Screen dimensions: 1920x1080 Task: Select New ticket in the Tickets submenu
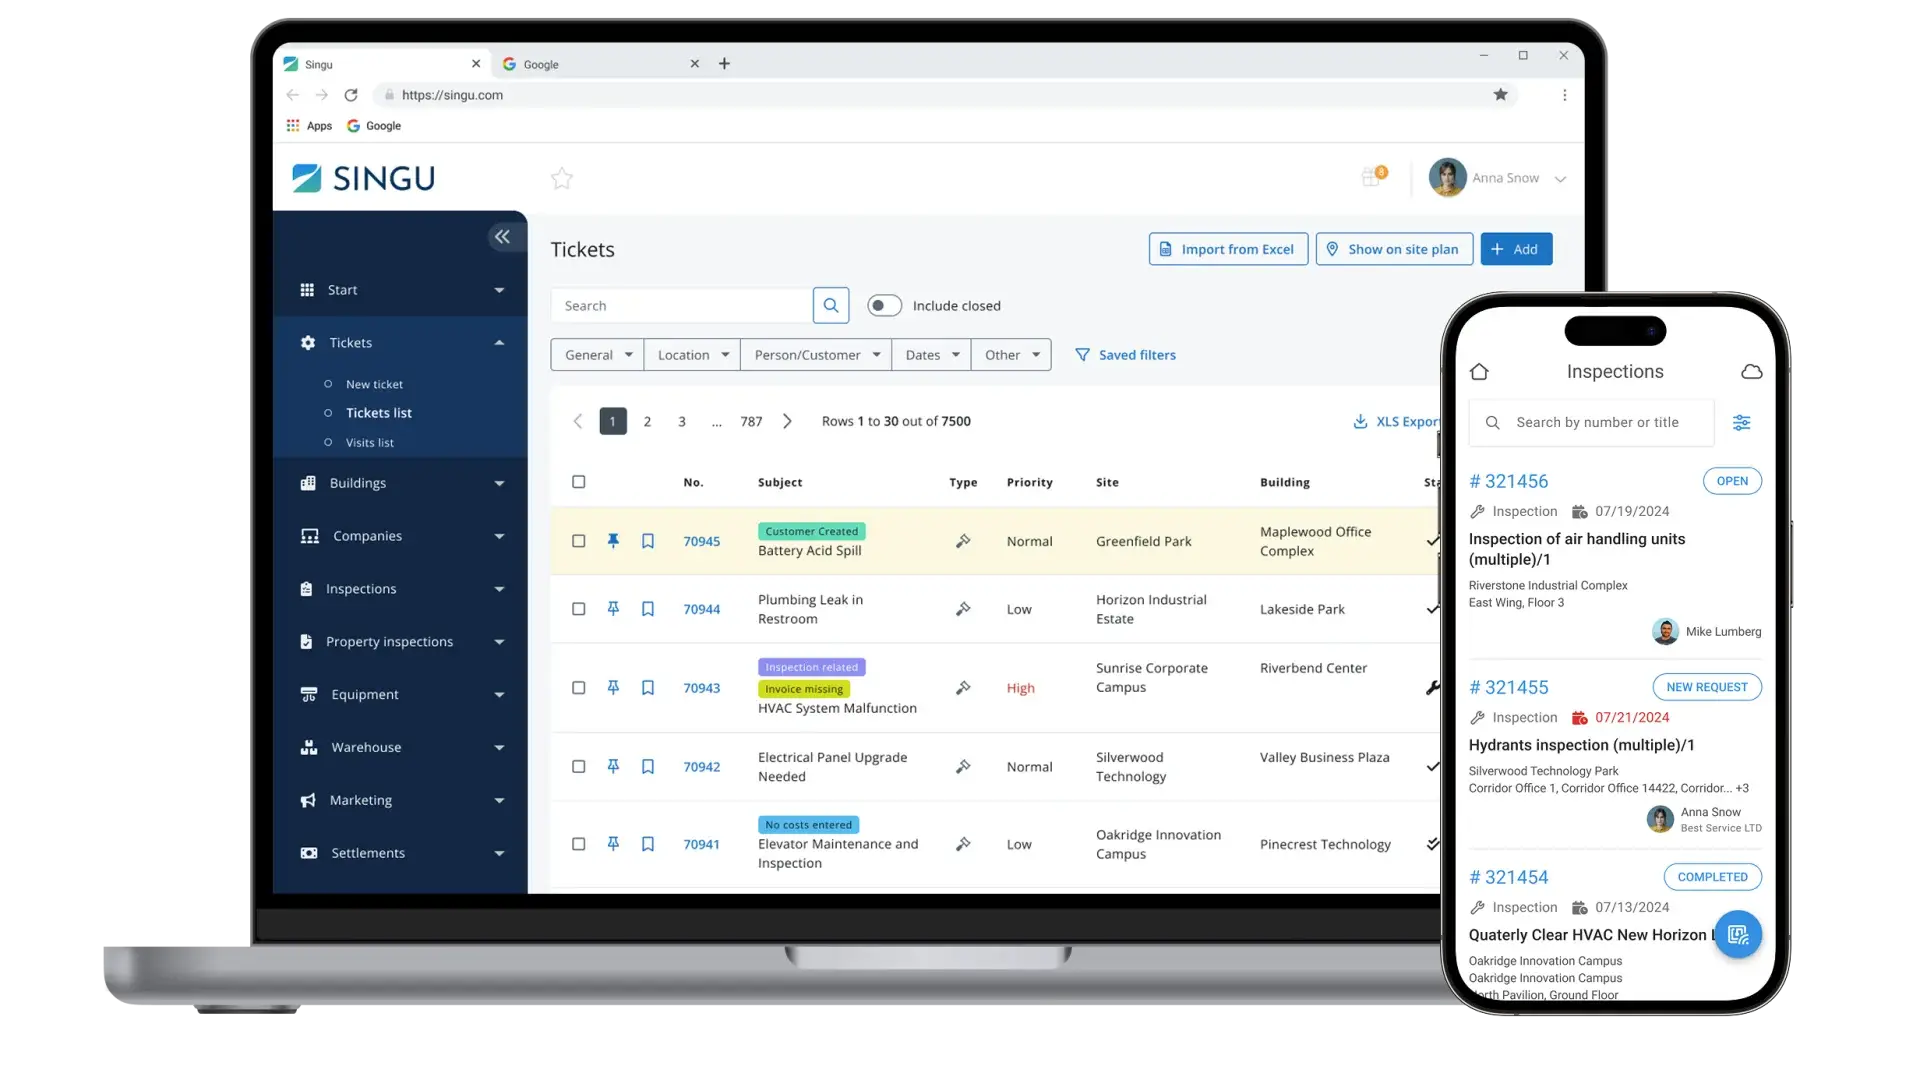coord(374,385)
